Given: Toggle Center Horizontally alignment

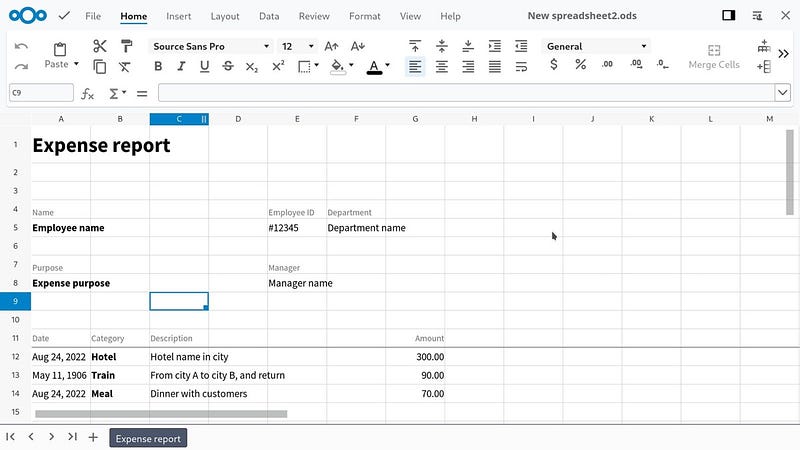Looking at the screenshot, I should pyautogui.click(x=441, y=66).
